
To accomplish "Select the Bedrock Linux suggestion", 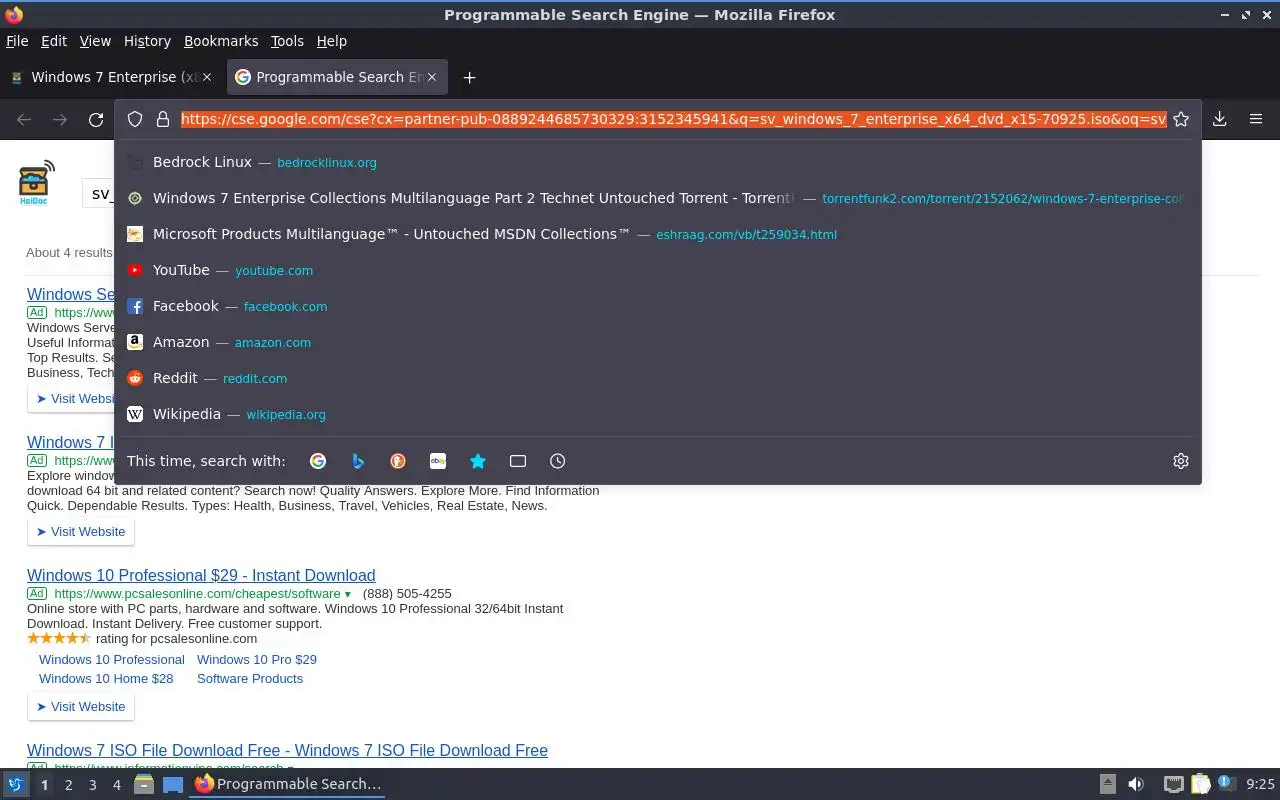I will tap(658, 162).
